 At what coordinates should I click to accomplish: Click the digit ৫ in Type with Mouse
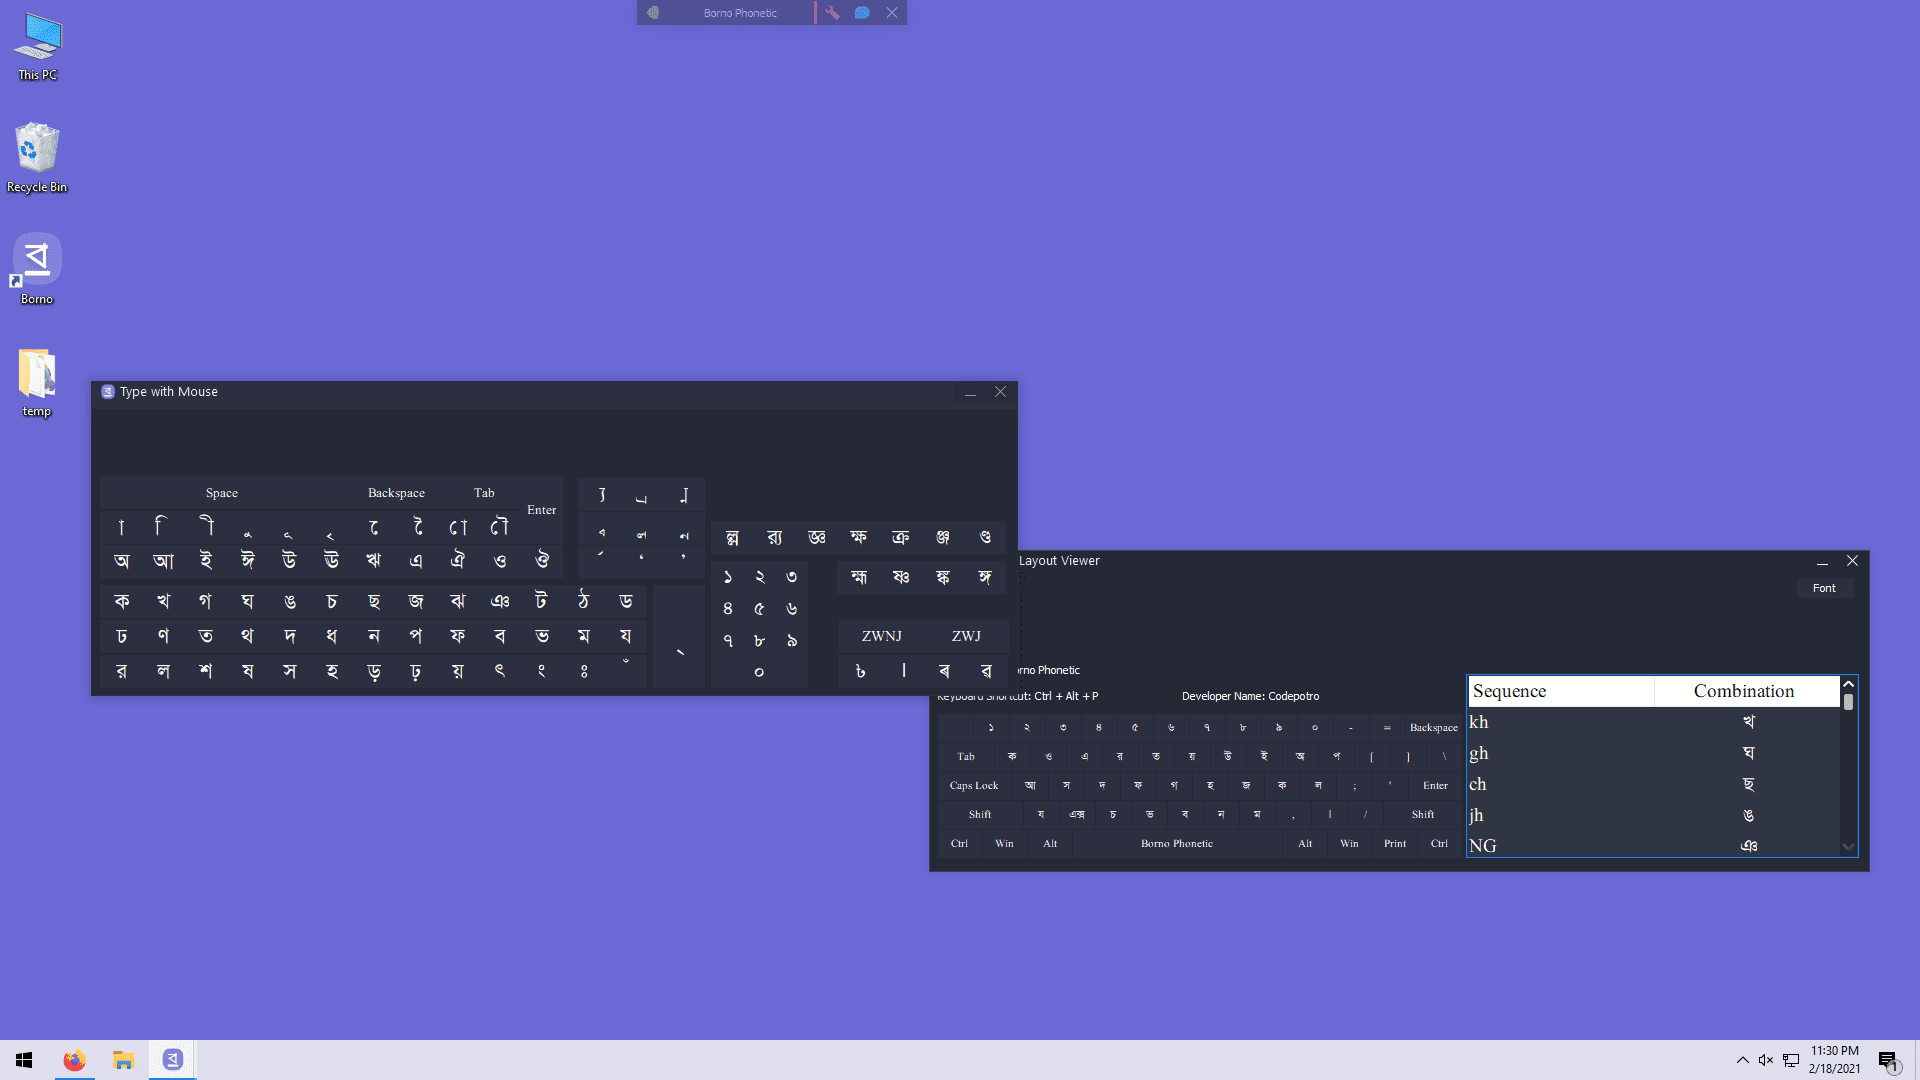tap(760, 609)
